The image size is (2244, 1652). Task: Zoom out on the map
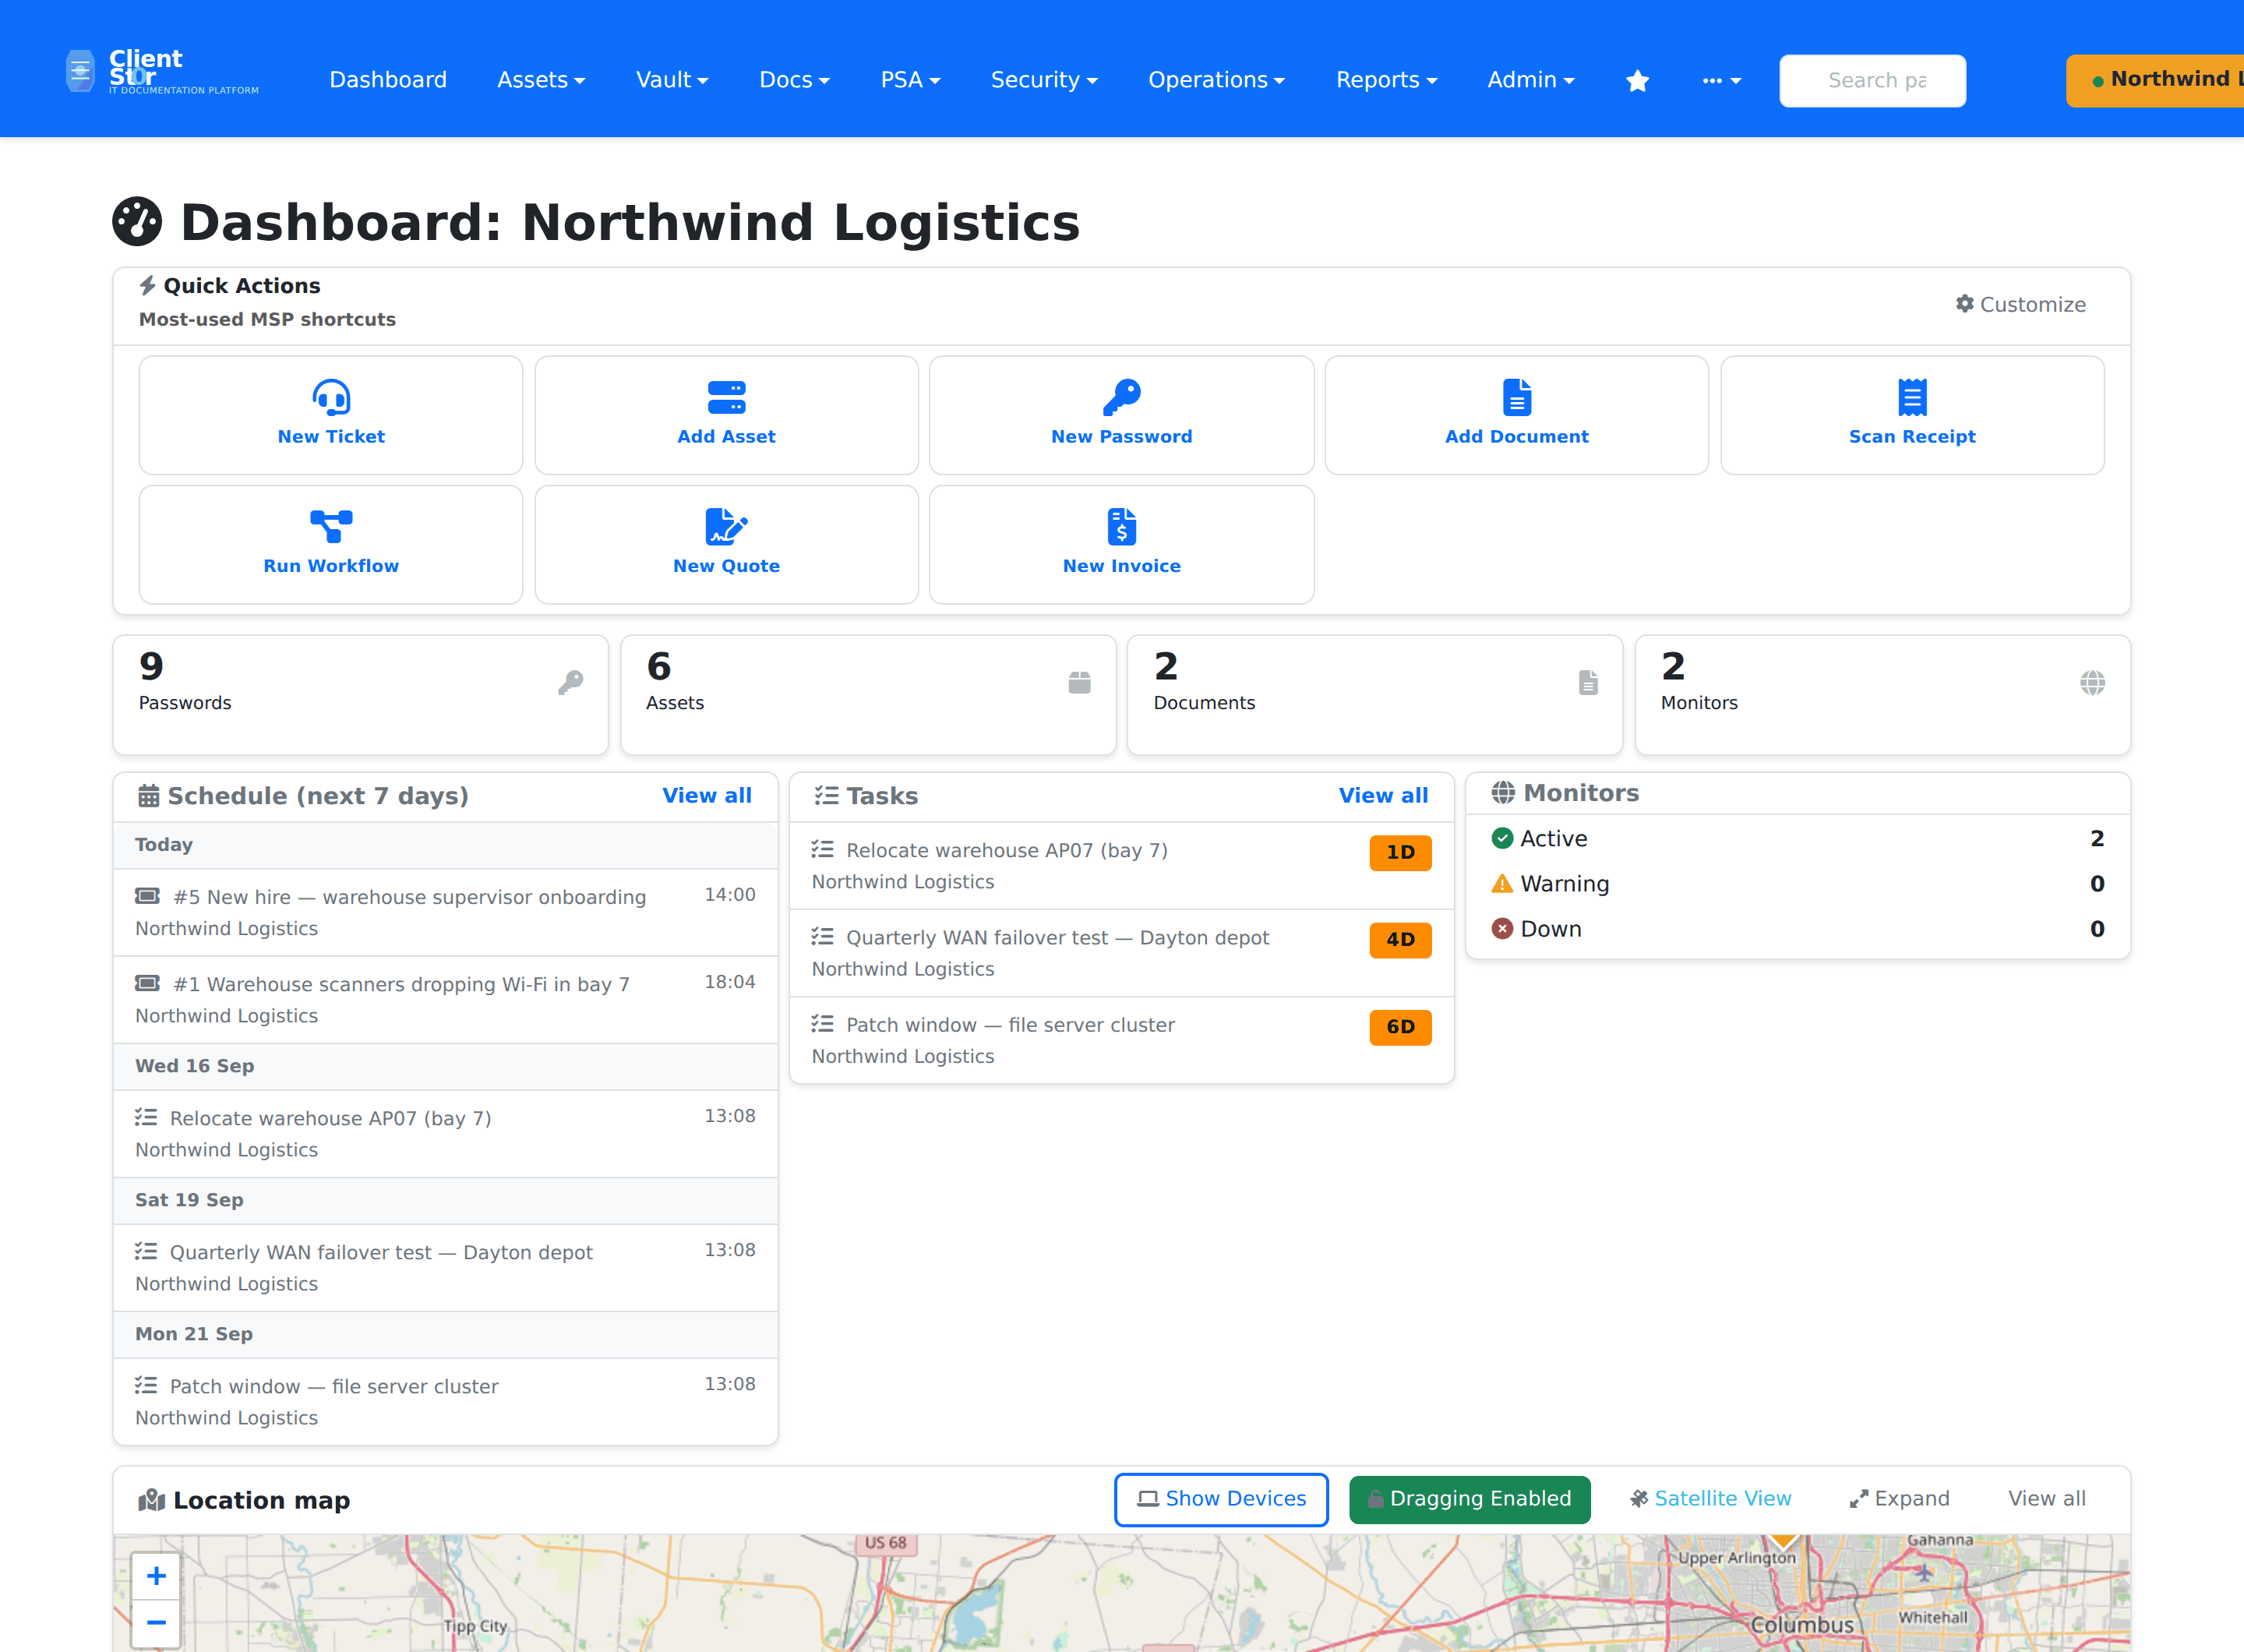156,1622
